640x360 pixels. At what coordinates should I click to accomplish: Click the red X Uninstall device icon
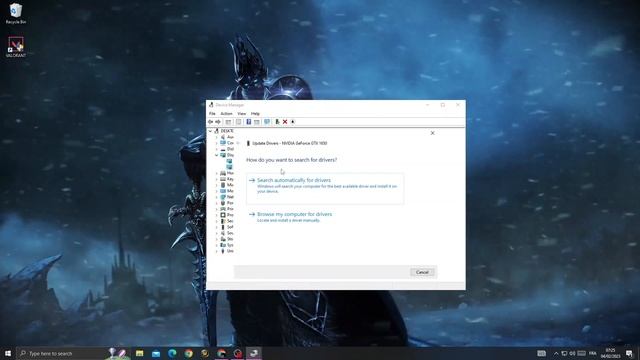pyautogui.click(x=285, y=122)
